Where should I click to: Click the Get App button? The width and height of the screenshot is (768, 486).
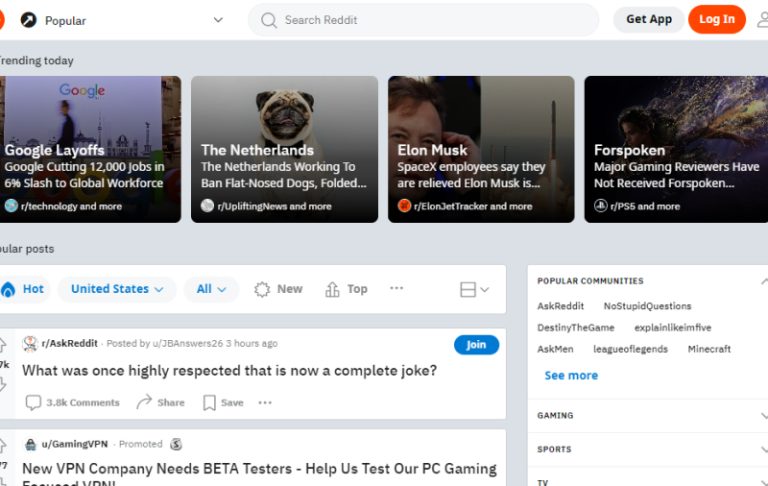(648, 20)
